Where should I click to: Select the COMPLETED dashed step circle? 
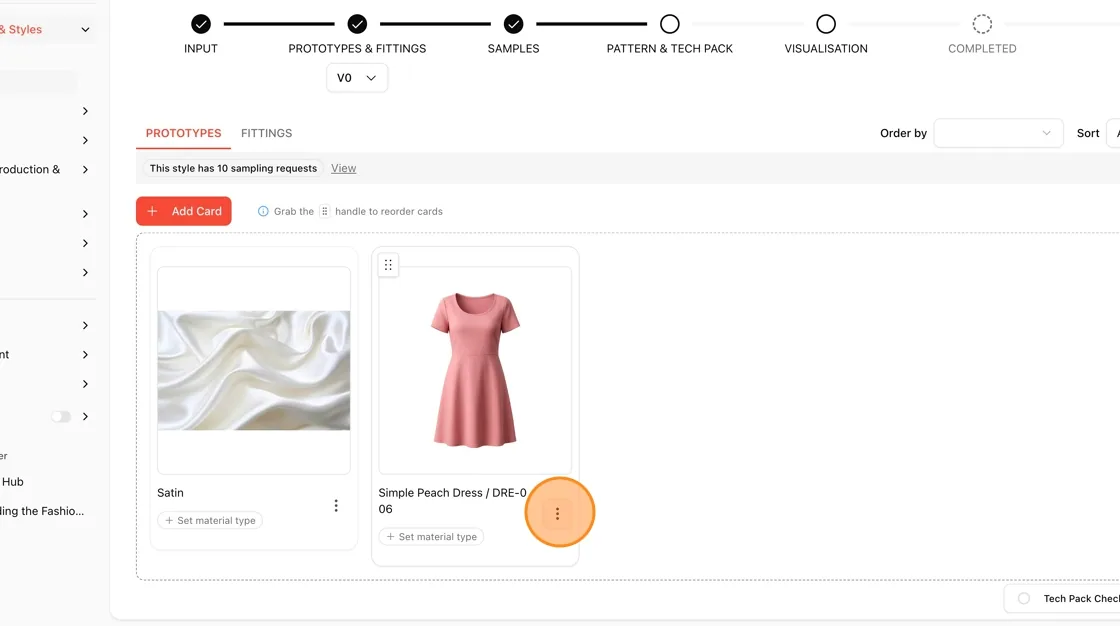click(x=982, y=24)
